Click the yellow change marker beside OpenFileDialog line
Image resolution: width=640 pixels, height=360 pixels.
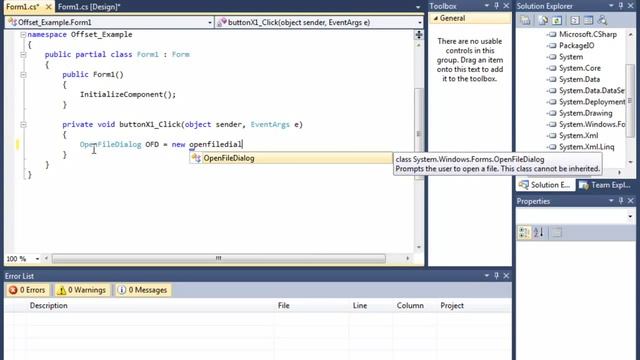pyautogui.click(x=17, y=144)
